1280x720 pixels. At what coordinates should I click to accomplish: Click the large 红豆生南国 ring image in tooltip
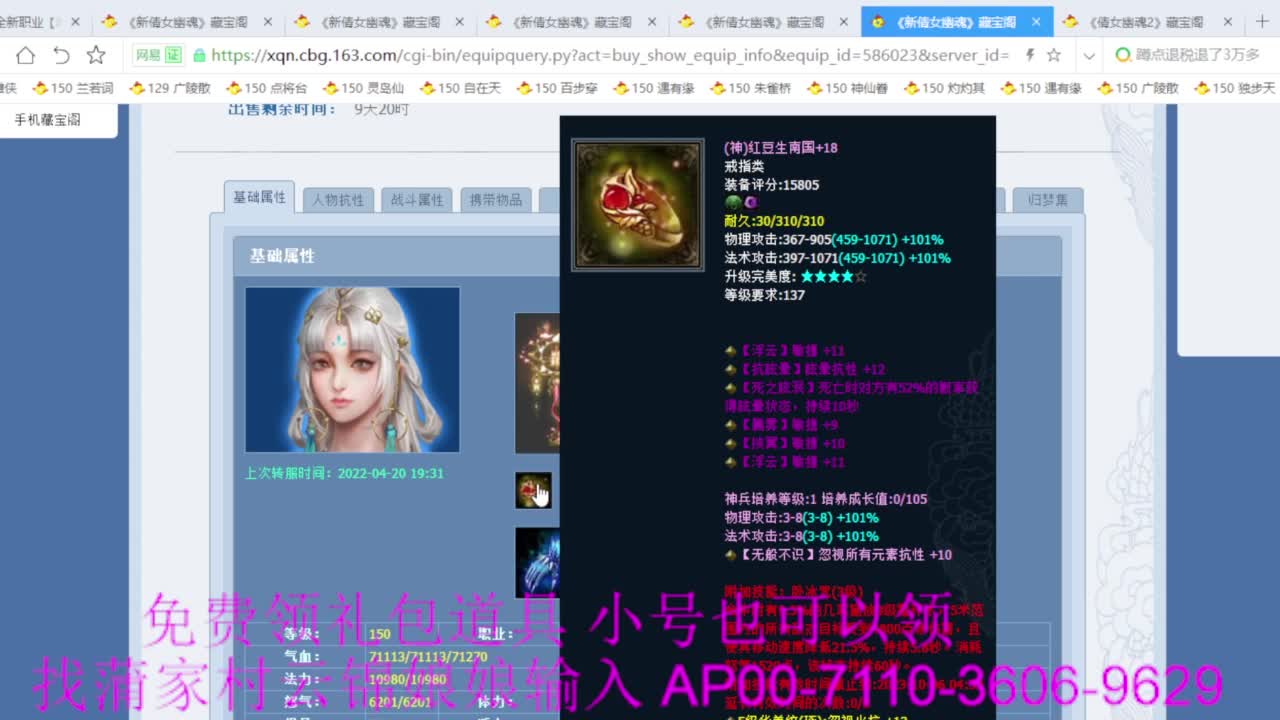click(x=638, y=205)
